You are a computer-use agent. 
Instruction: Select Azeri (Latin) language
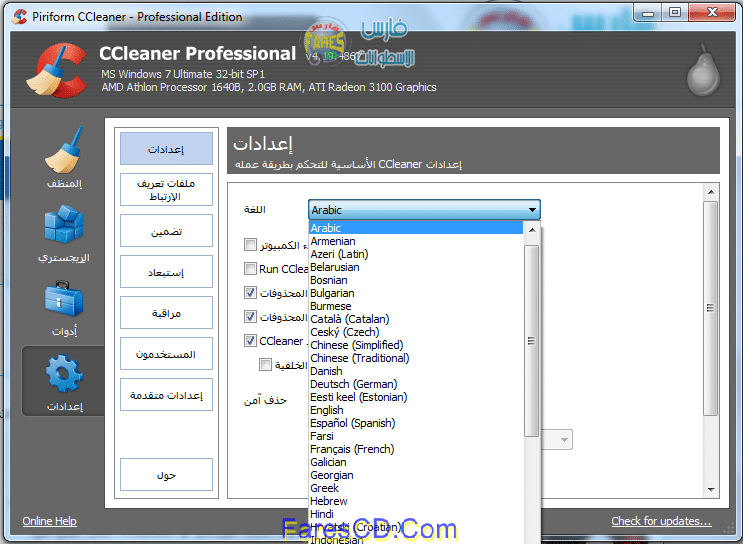416,254
